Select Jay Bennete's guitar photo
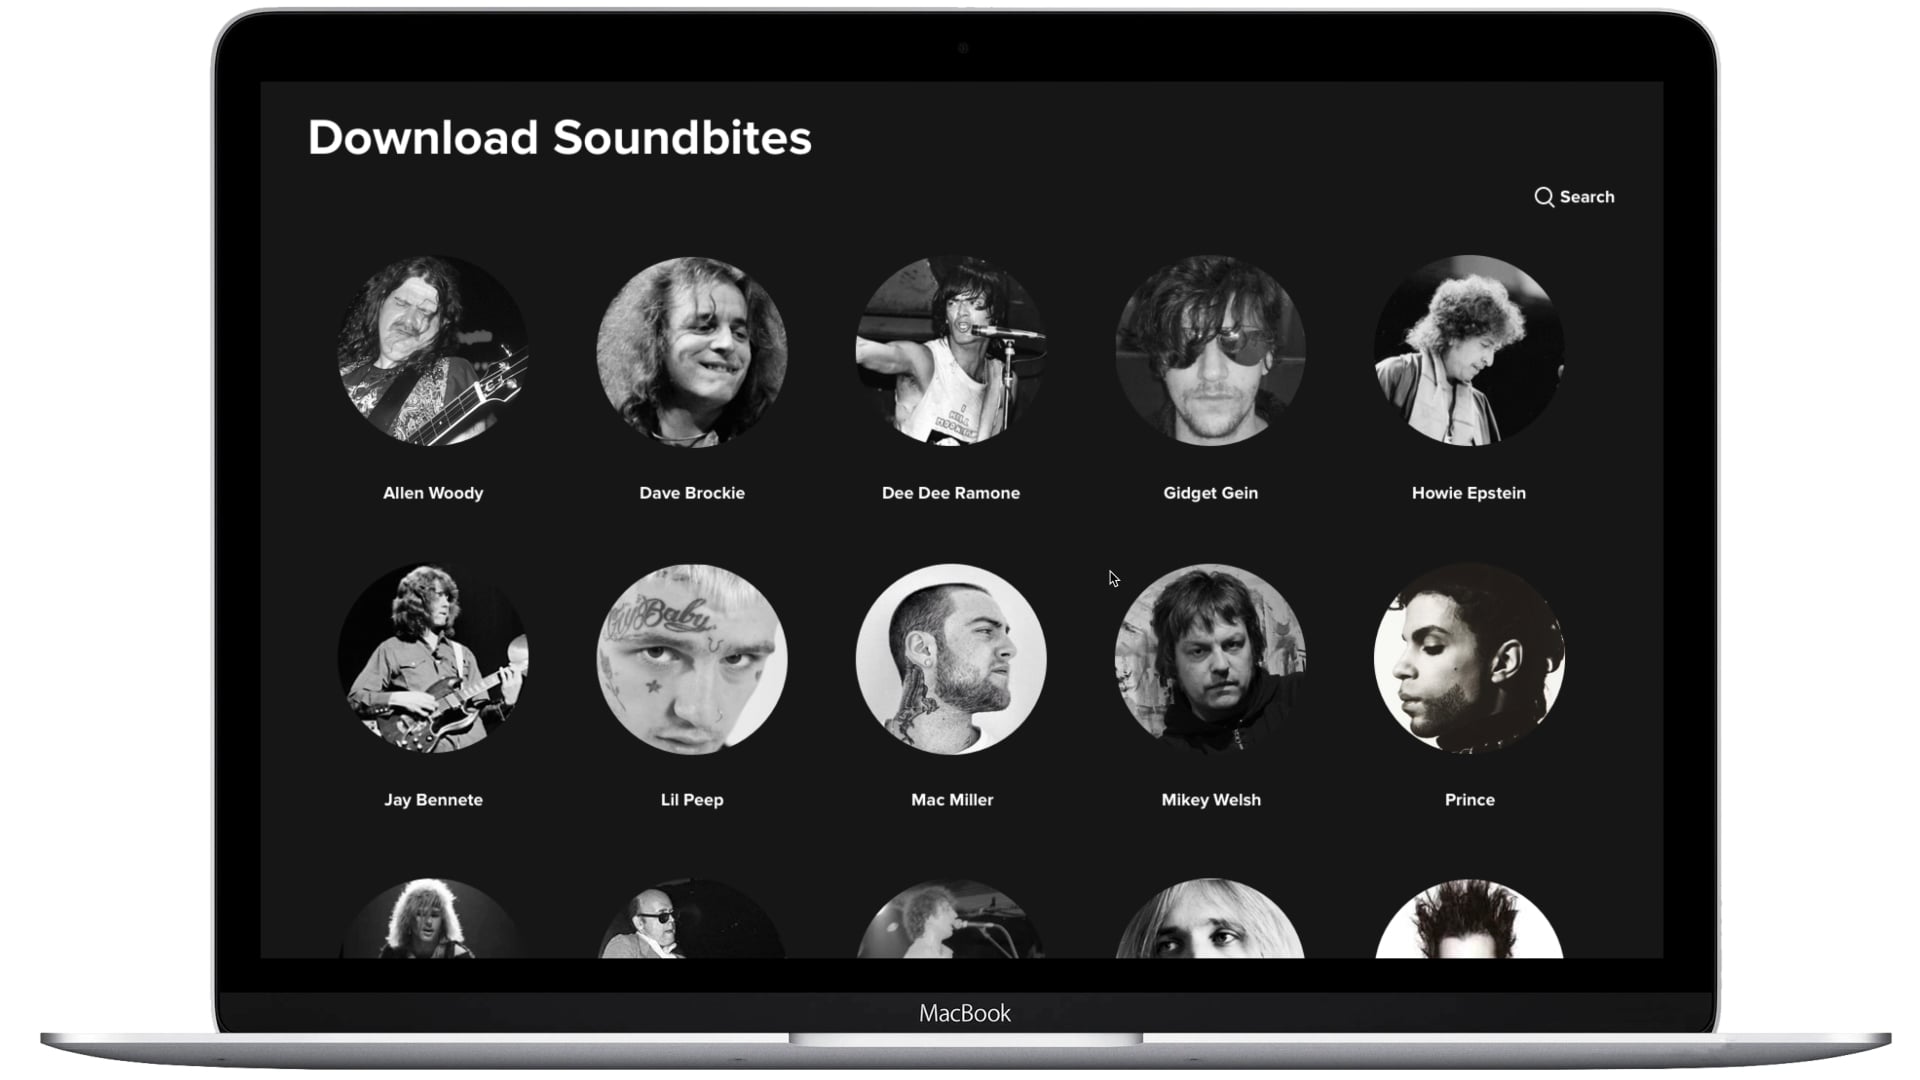Screen dimensions: 1920x1080 pyautogui.click(x=433, y=659)
